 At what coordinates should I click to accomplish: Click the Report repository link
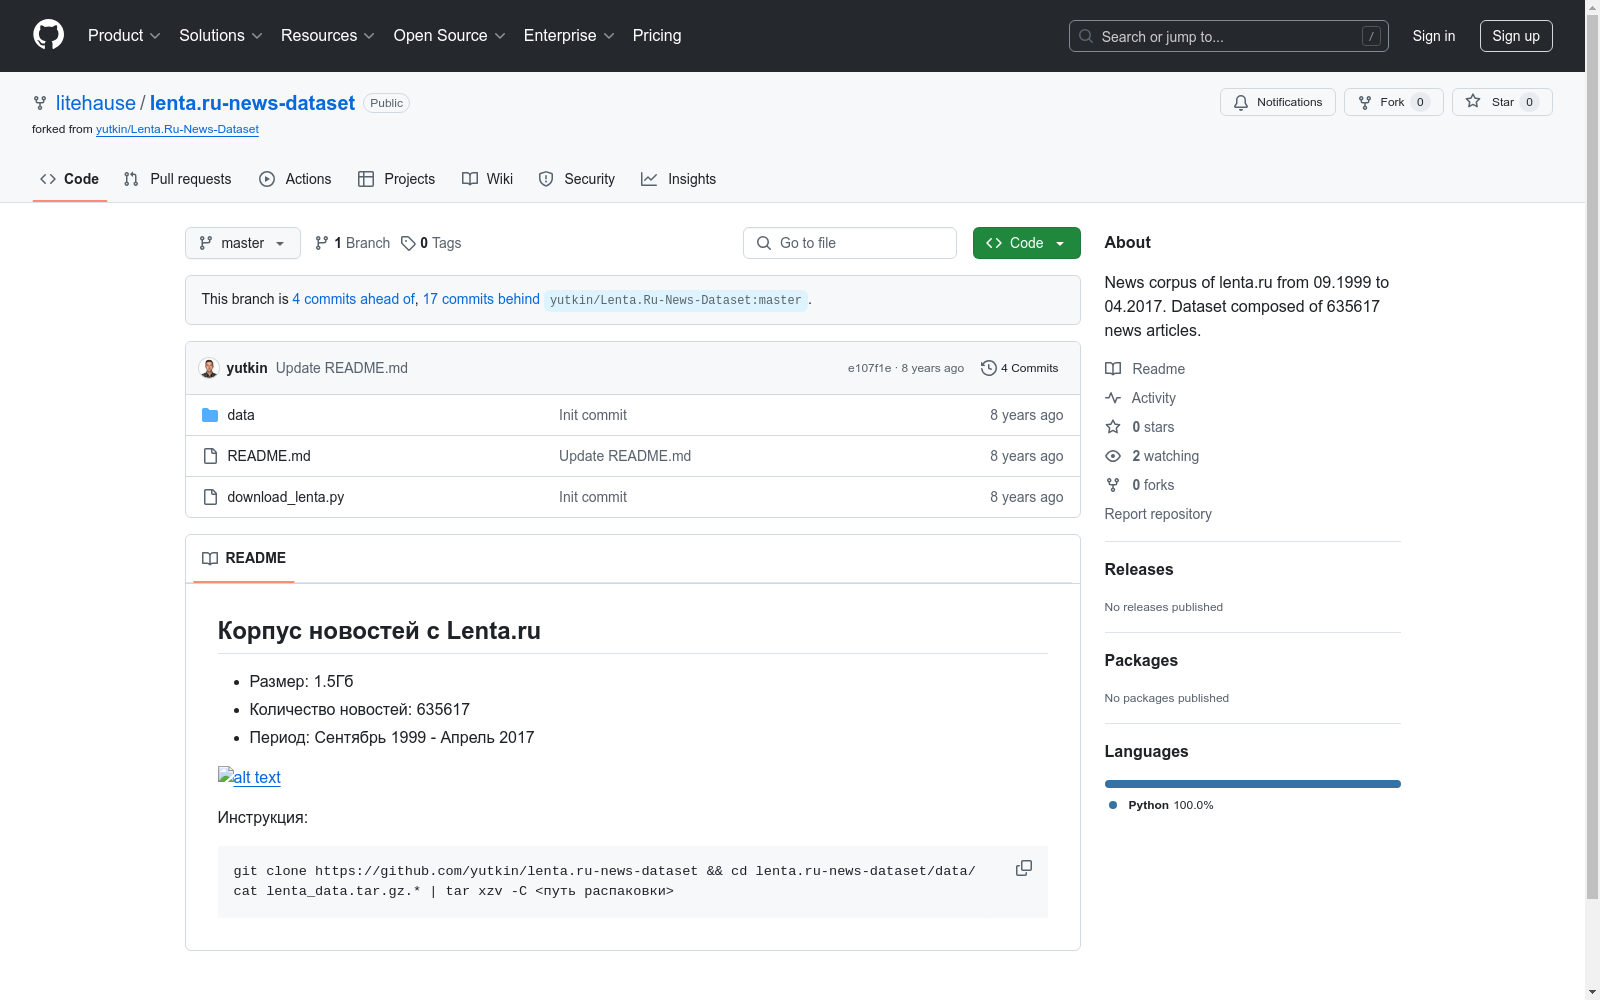(x=1158, y=514)
